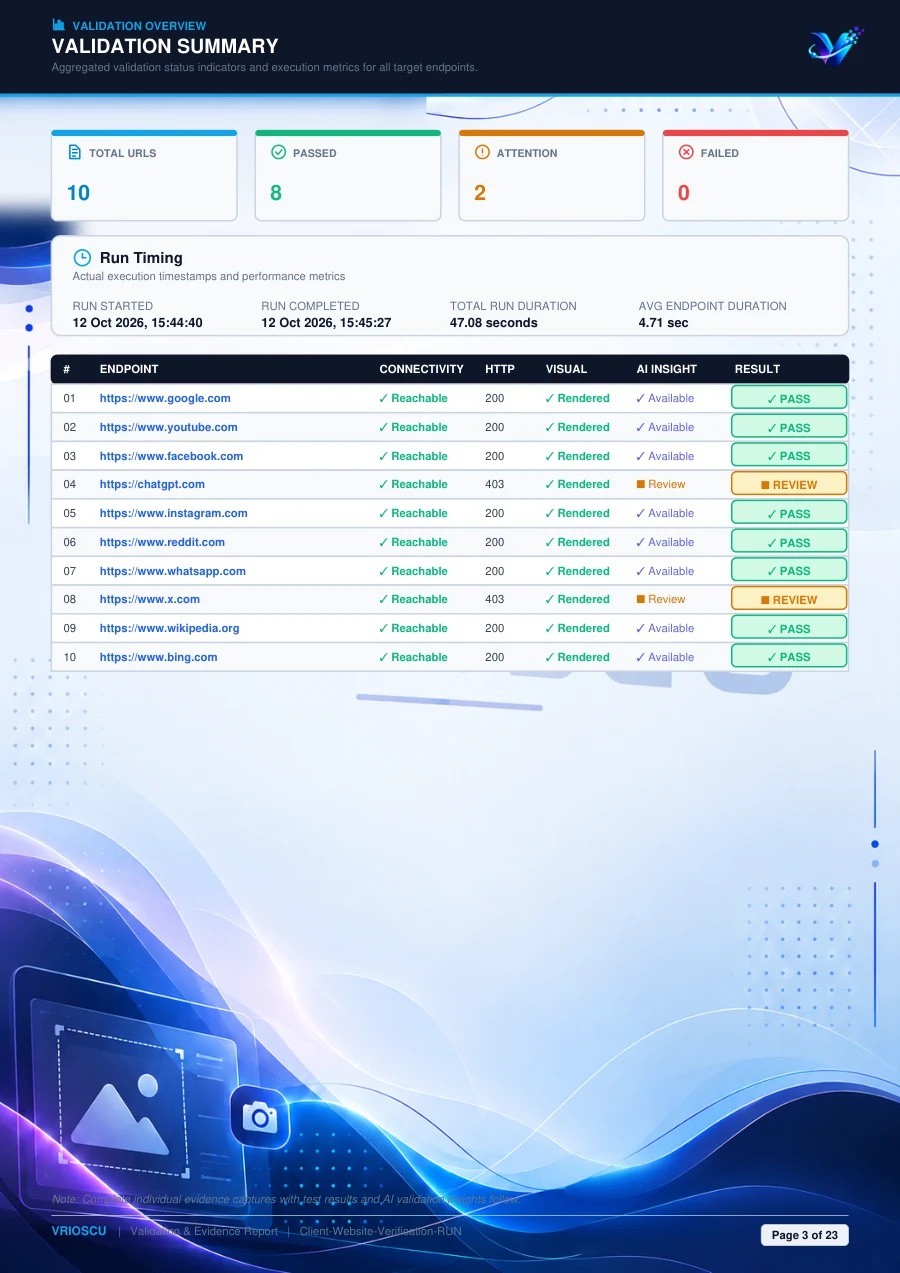
Task: Click Reachable status for google.com
Action: [x=413, y=398]
